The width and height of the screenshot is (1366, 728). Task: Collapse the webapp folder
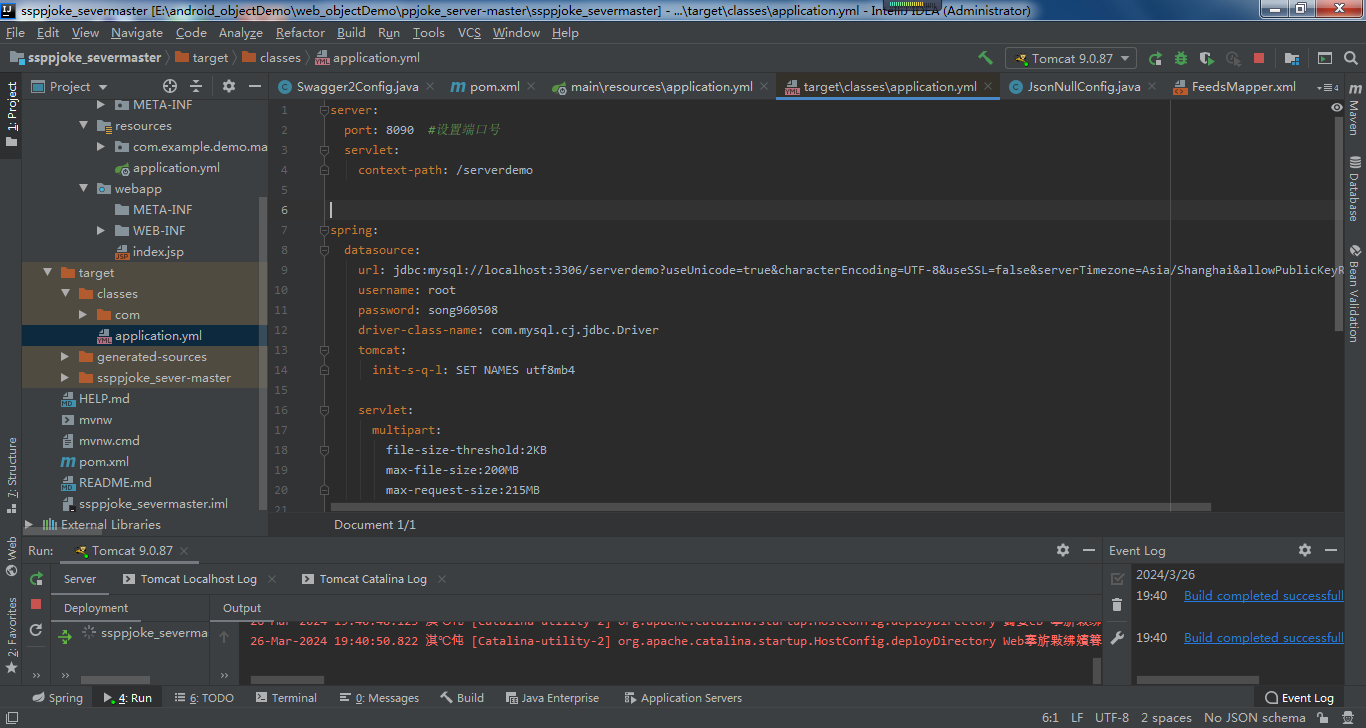click(83, 188)
